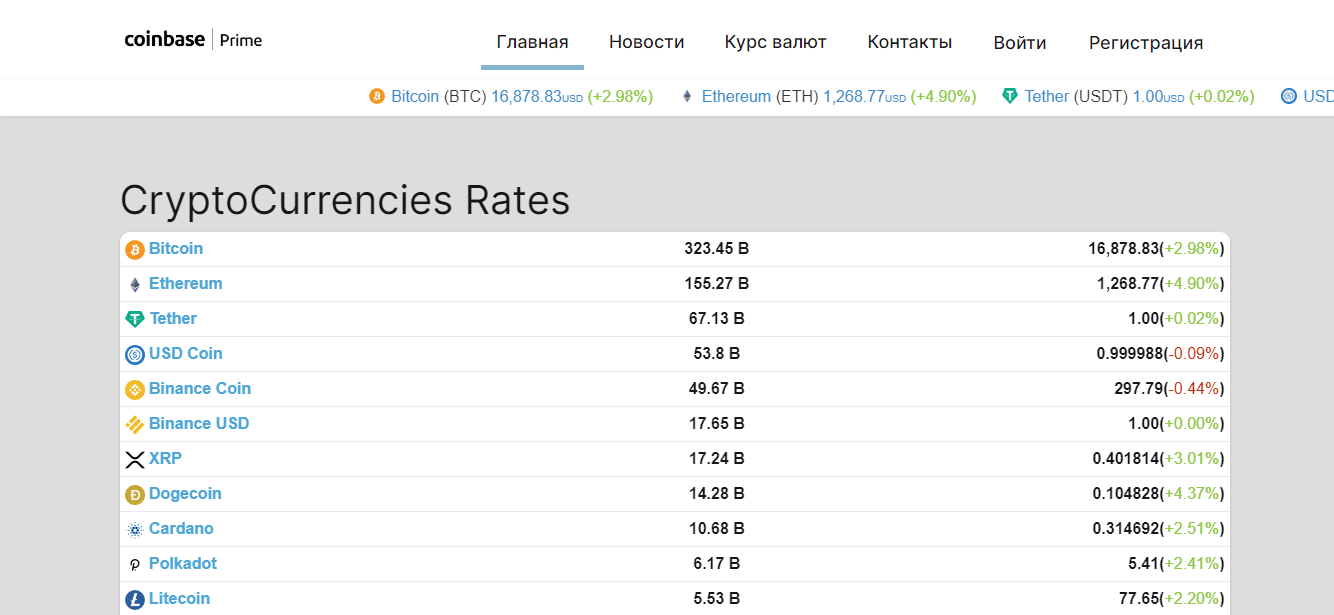This screenshot has width=1334, height=615.
Task: Click the 1.00 USD Tether price in the ticker
Action: [1158, 96]
